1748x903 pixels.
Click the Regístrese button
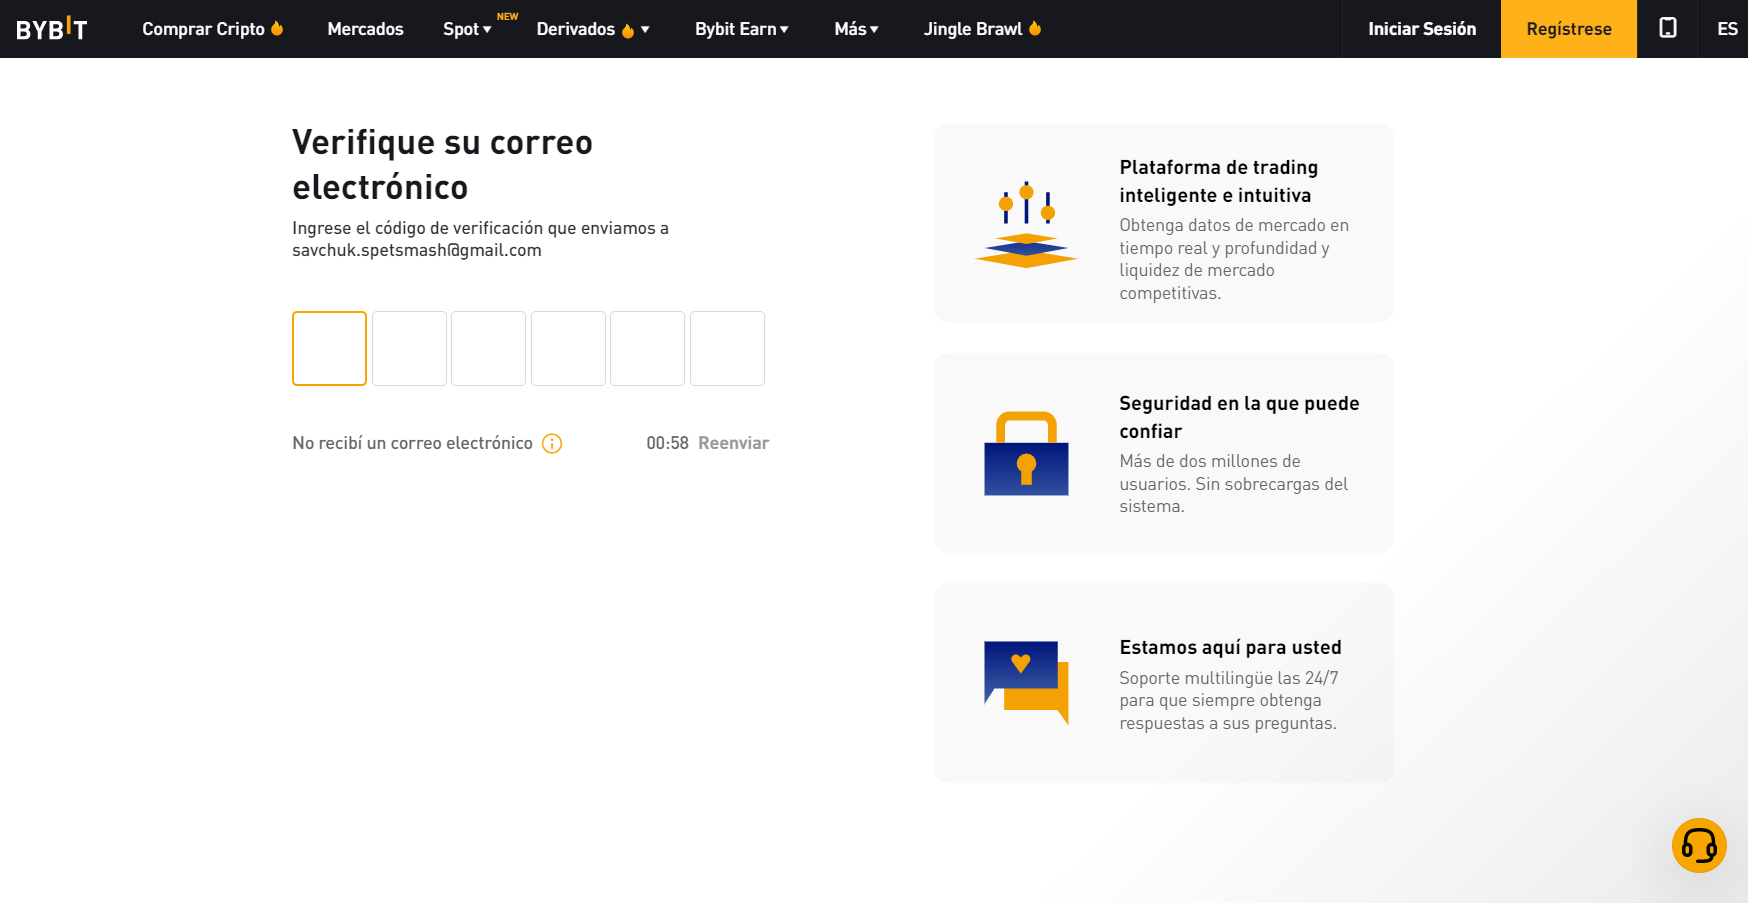pos(1568,29)
